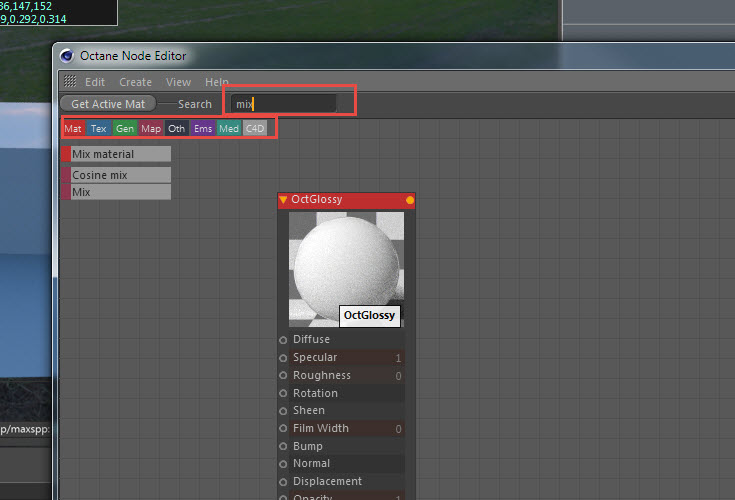The width and height of the screenshot is (735, 500).
Task: Toggle the blue Tex filter button
Action: [98, 128]
